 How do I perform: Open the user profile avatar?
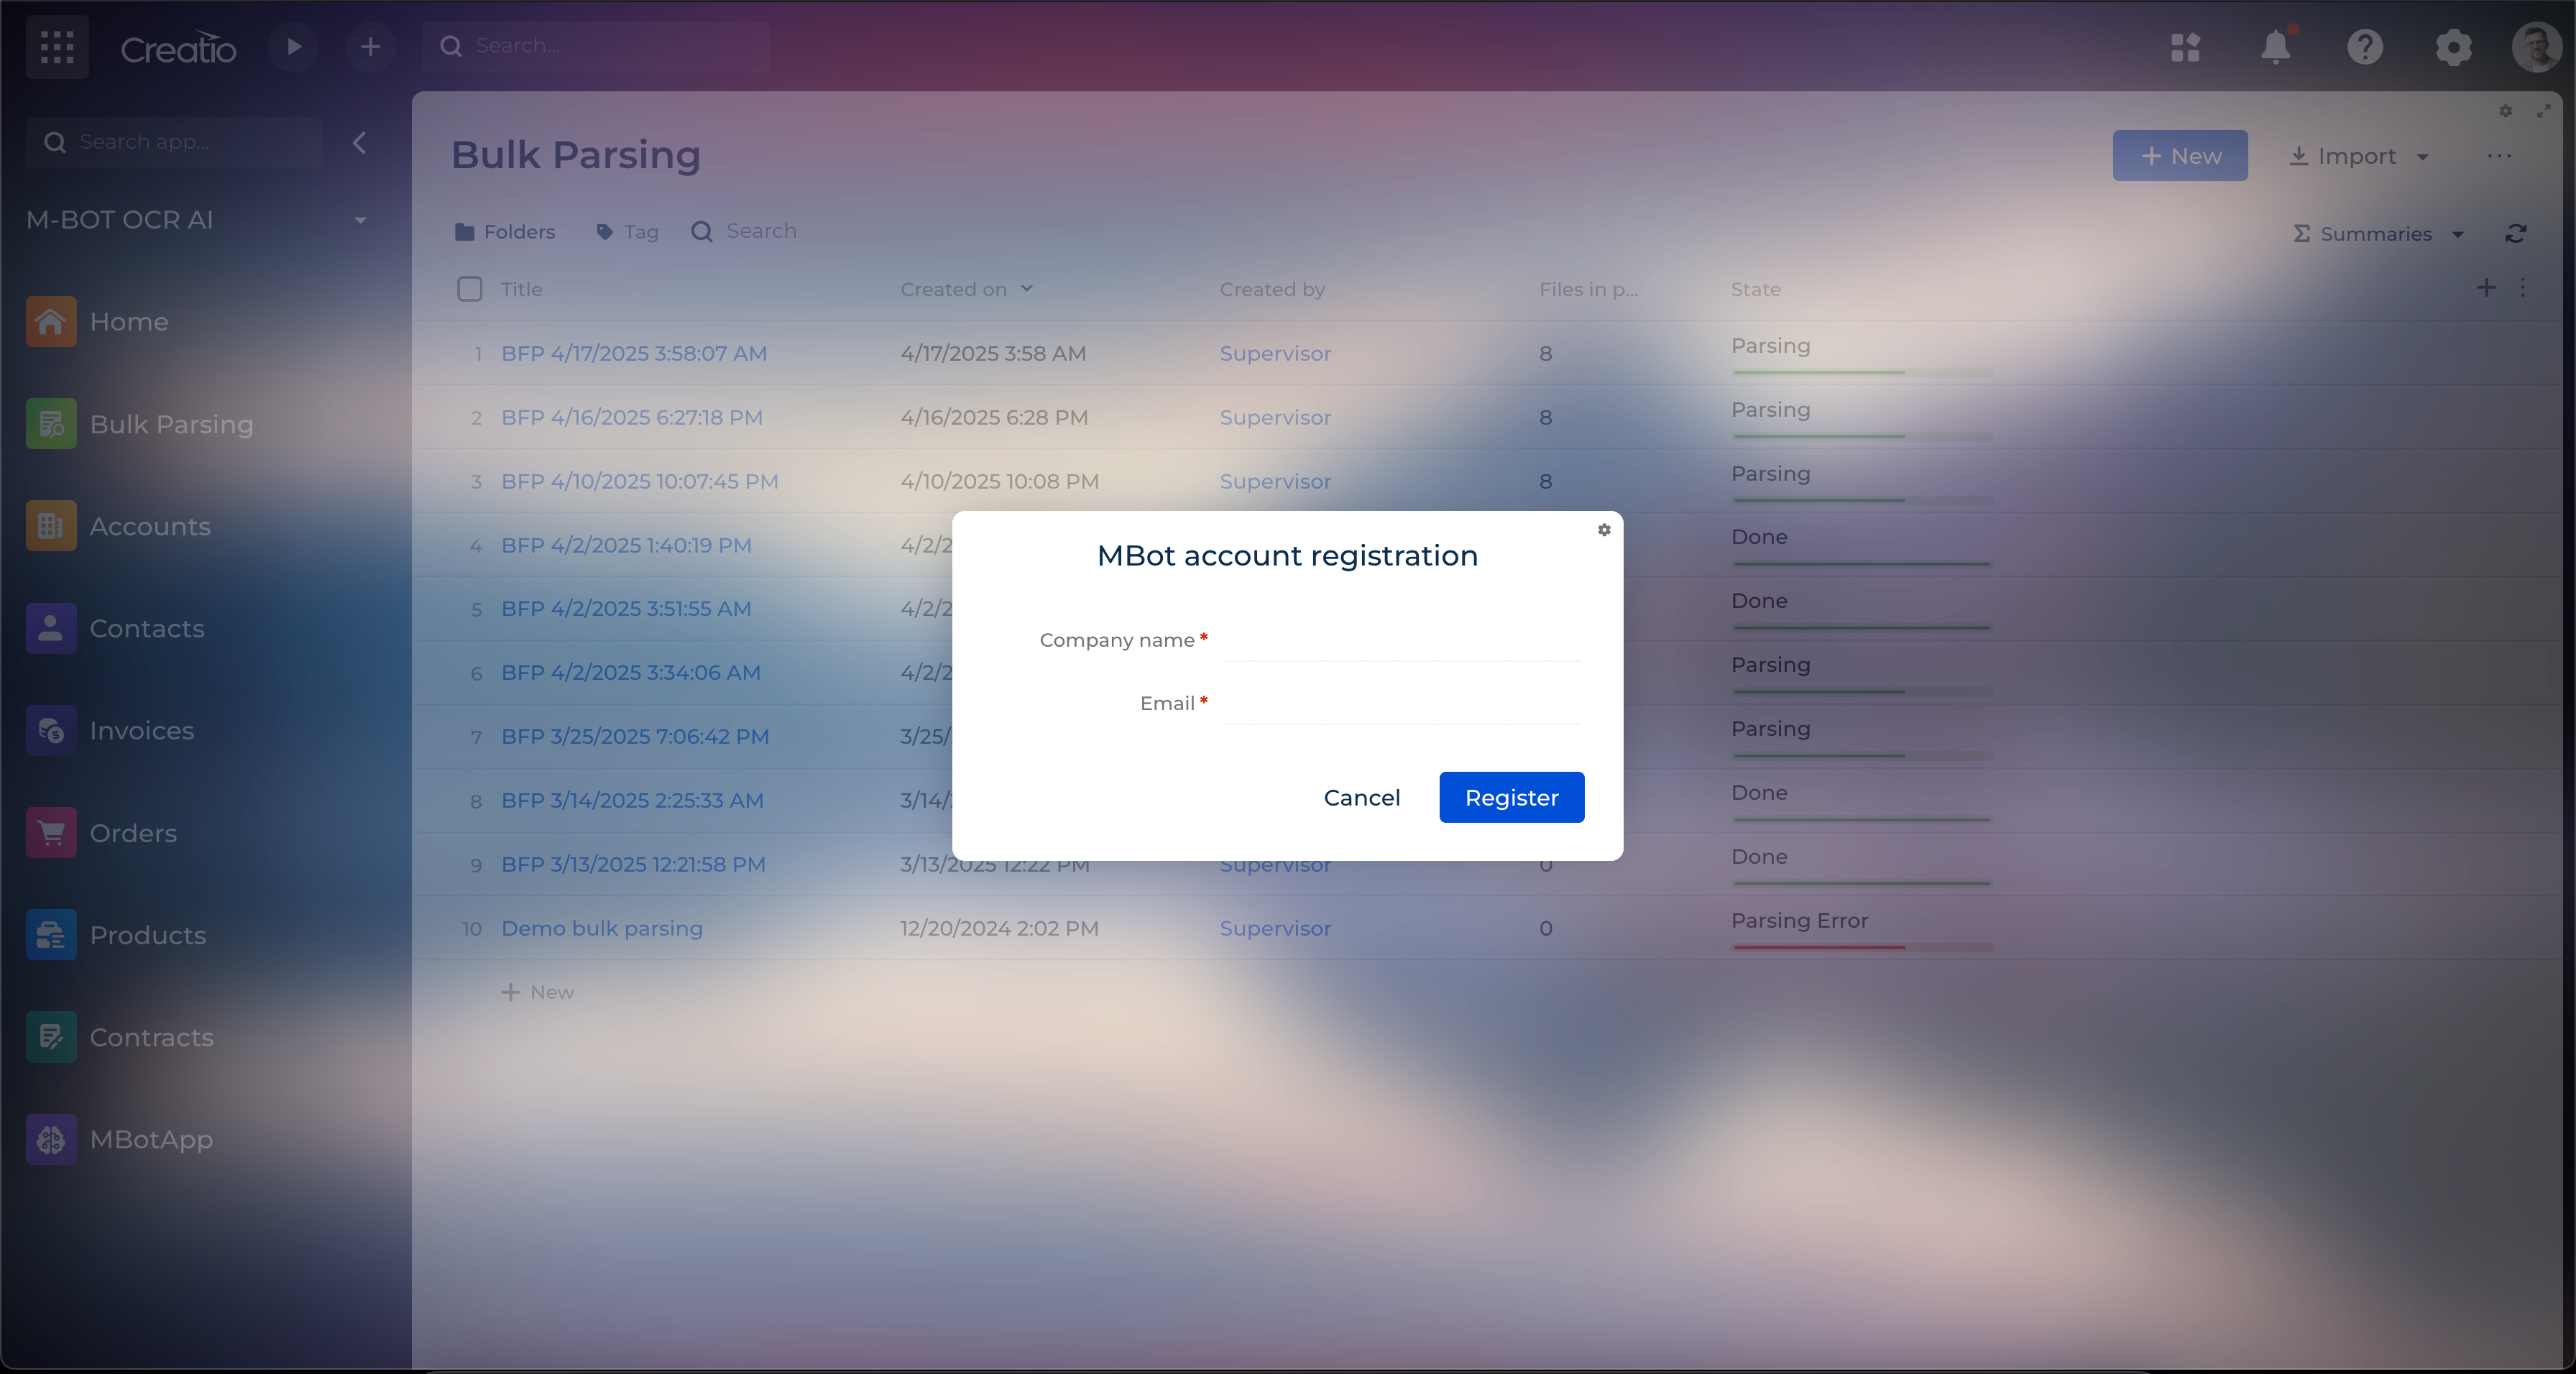click(2536, 47)
